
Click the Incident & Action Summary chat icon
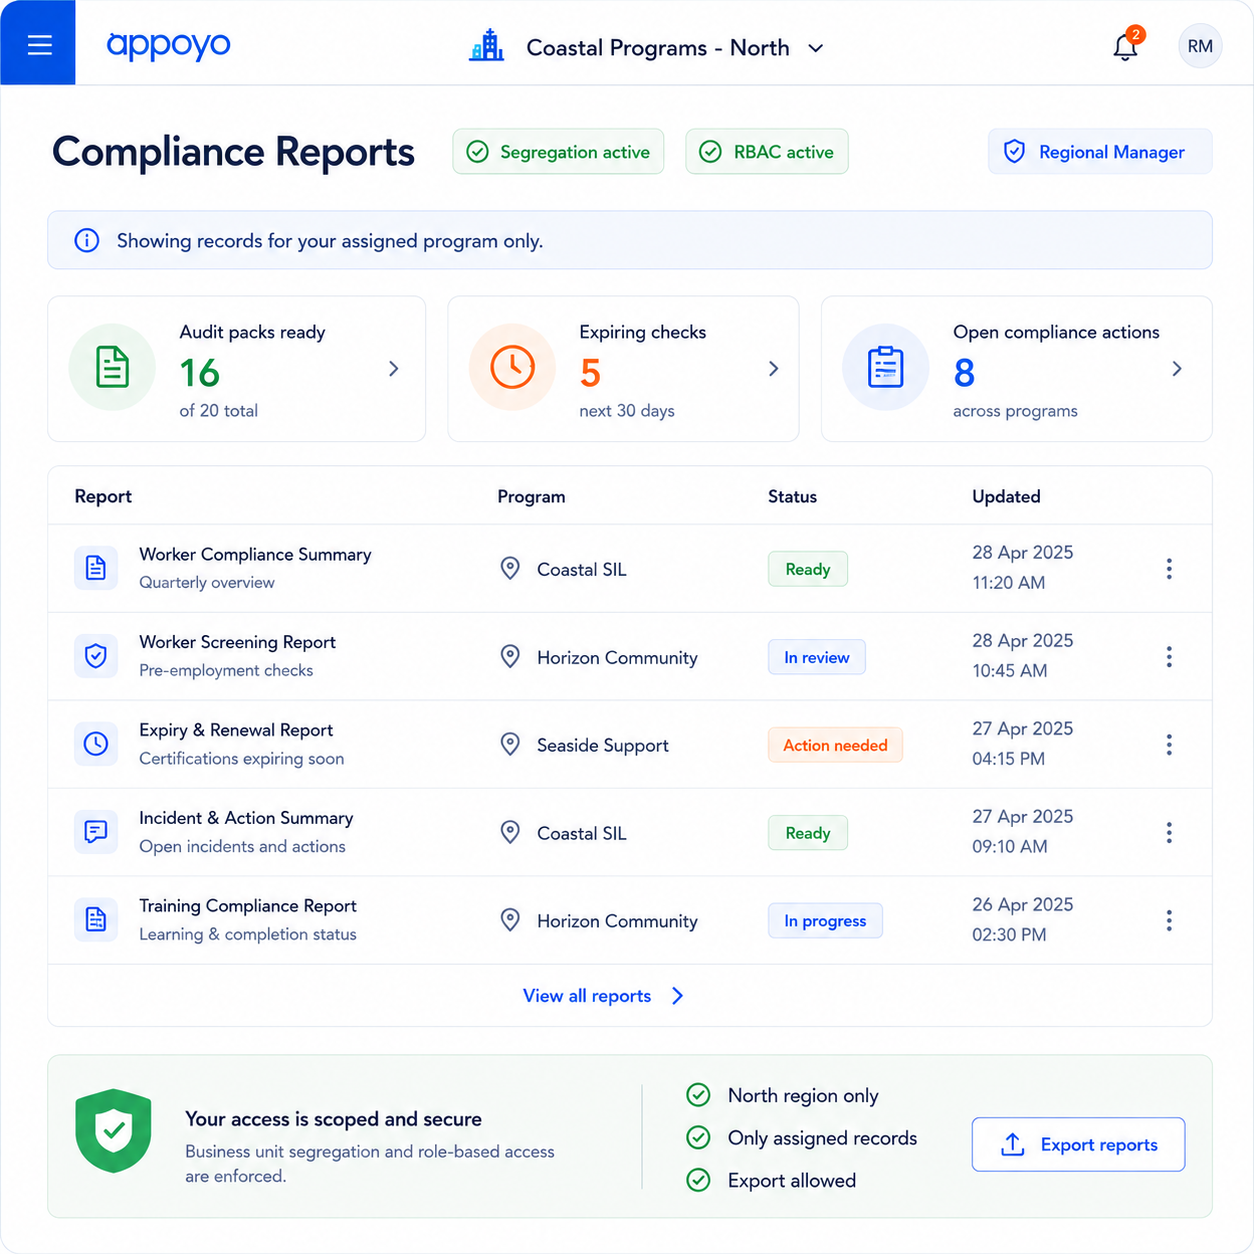click(96, 832)
